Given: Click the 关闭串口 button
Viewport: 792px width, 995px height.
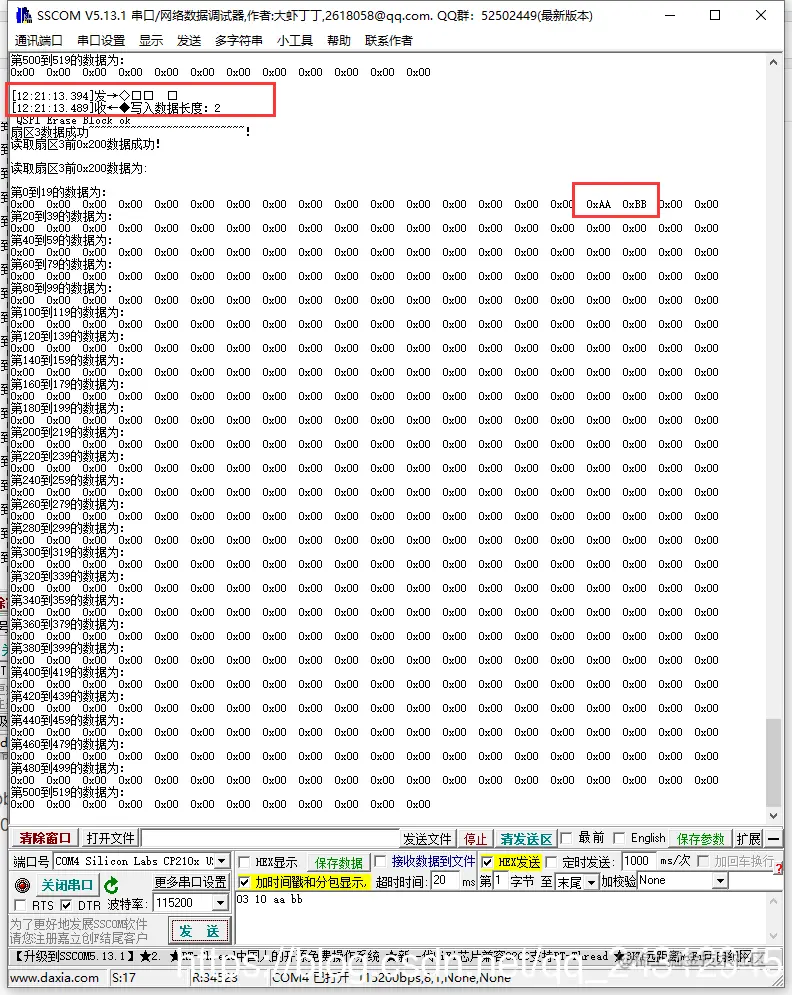Looking at the screenshot, I should (67, 885).
